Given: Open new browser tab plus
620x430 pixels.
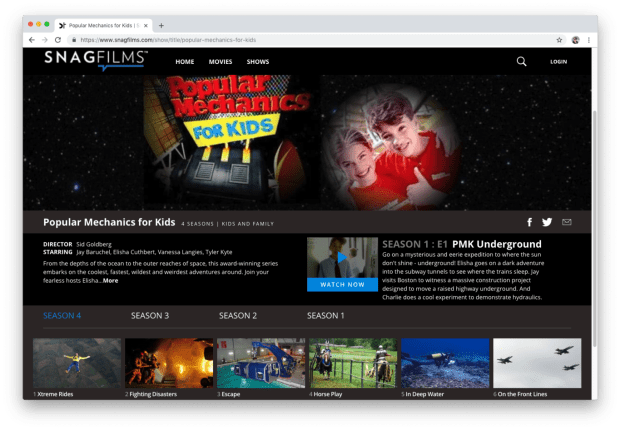Looking at the screenshot, I should pyautogui.click(x=161, y=26).
